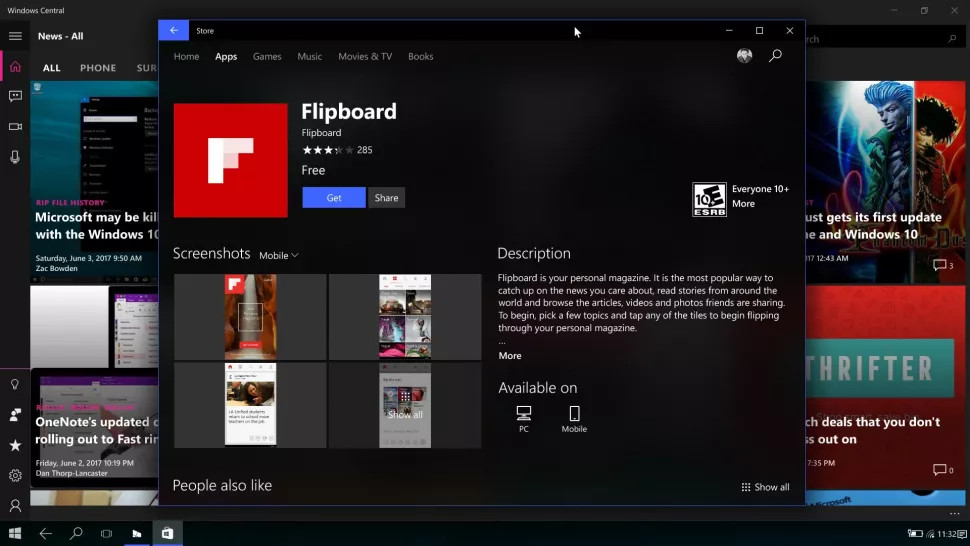This screenshot has width=970, height=546.
Task: Click the Flipboard app logo tile
Action: coord(230,160)
